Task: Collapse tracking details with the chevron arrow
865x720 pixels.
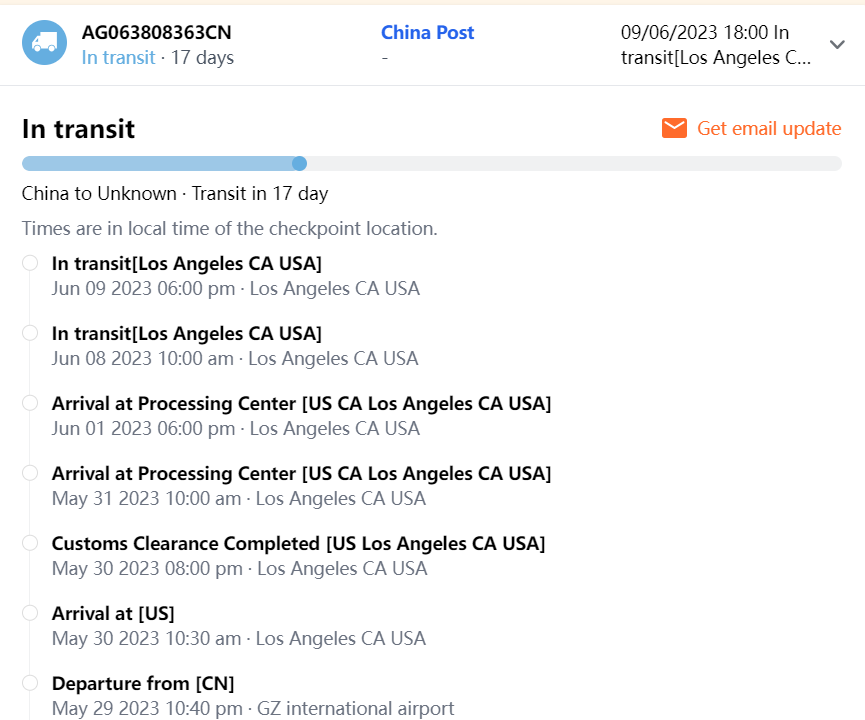Action: 838,44
